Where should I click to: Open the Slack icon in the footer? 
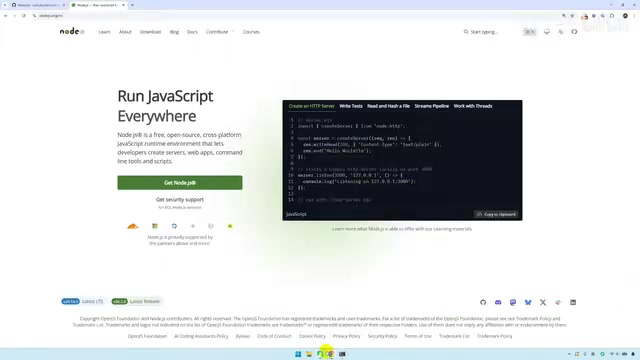558,302
